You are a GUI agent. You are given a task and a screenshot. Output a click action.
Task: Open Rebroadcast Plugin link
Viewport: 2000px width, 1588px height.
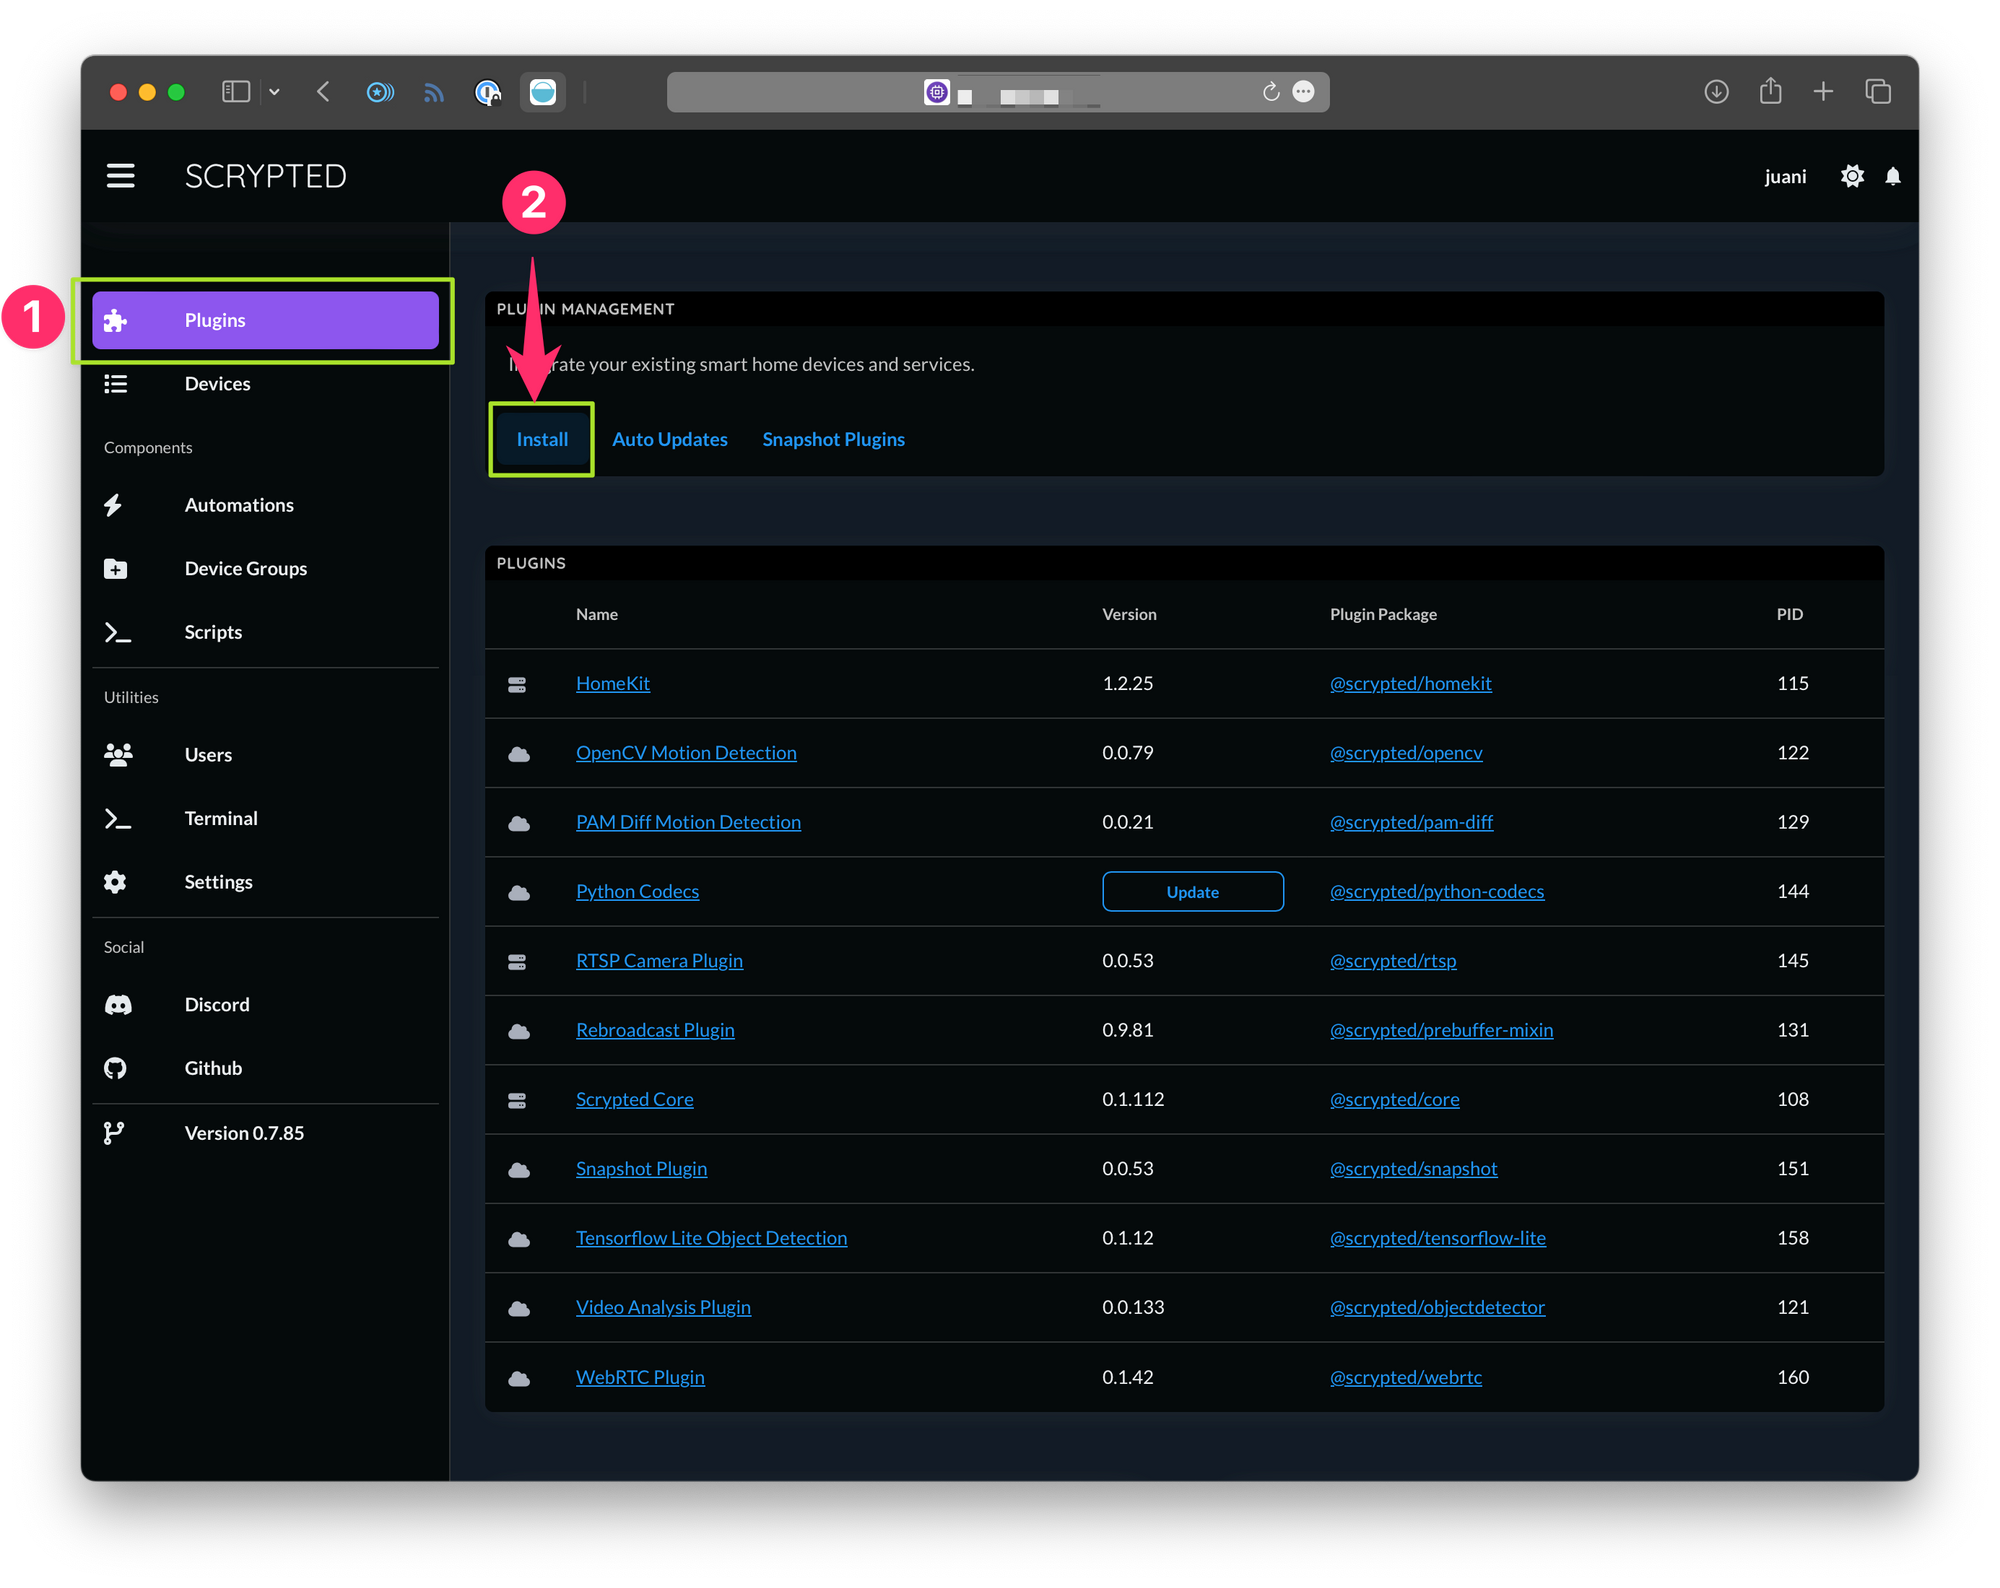[655, 1030]
